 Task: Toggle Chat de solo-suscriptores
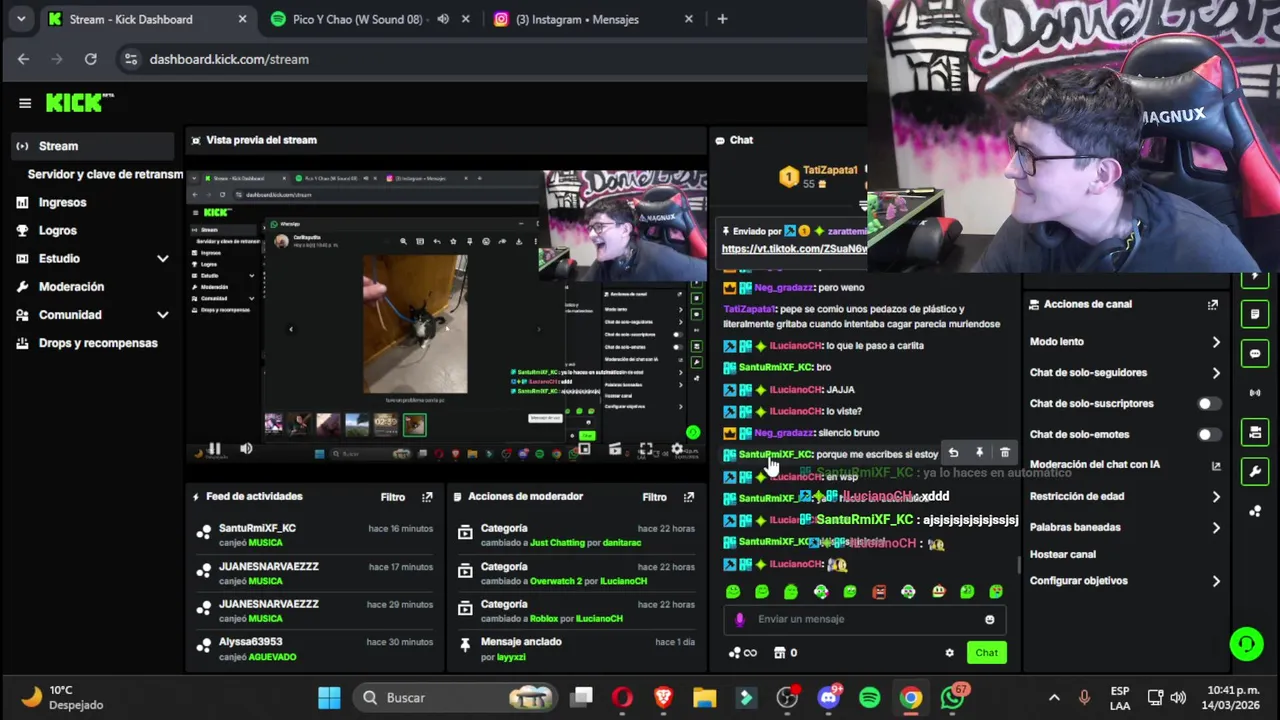(1208, 404)
